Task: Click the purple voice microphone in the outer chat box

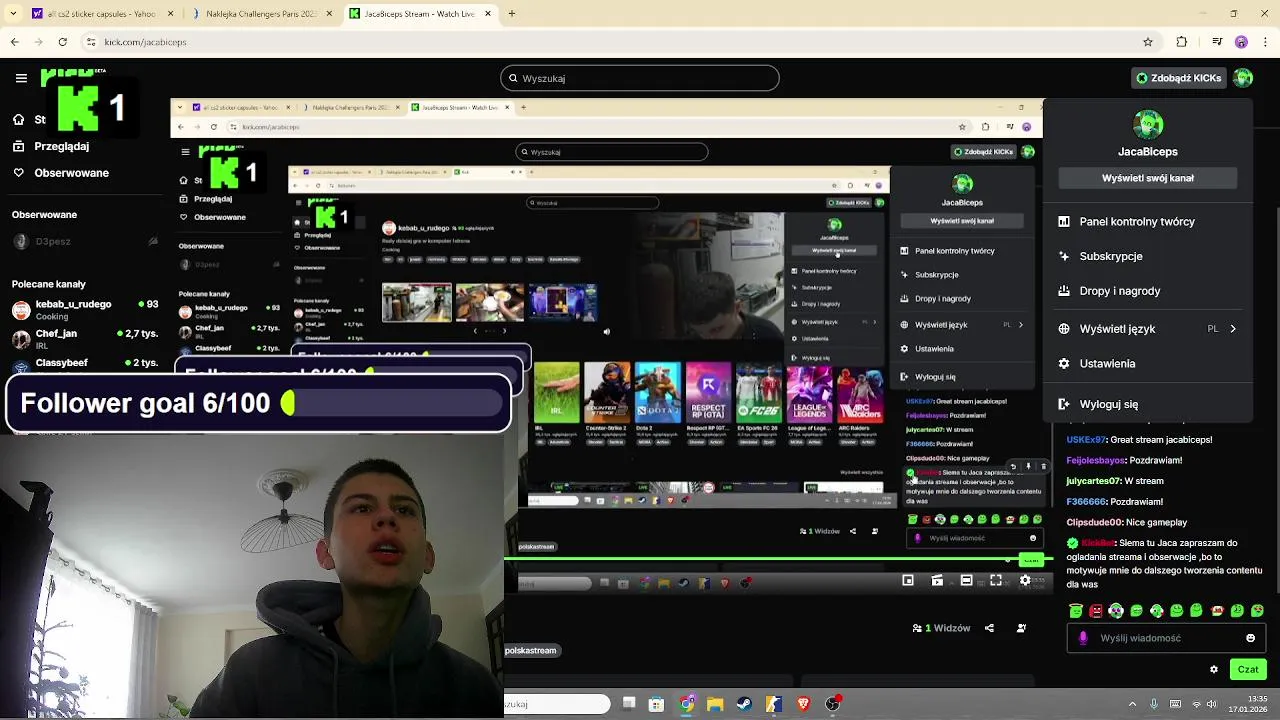Action: [x=1083, y=638]
